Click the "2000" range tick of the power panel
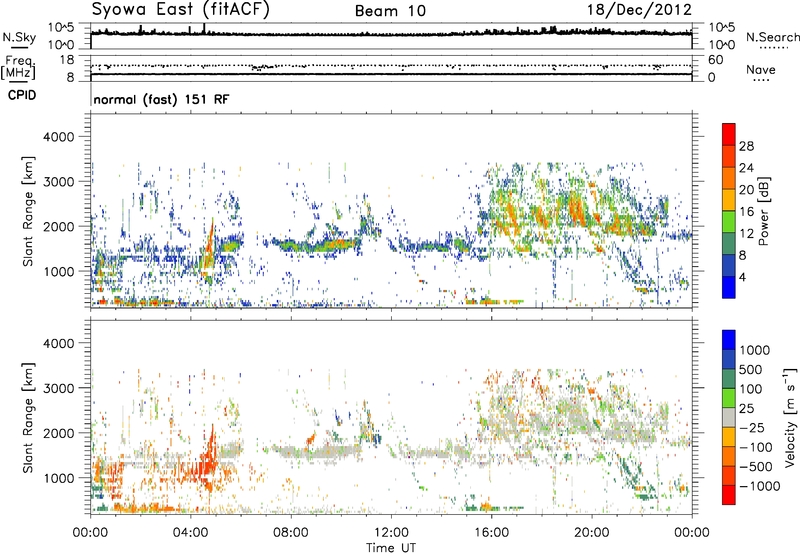The height and width of the screenshot is (554, 800). [58, 226]
